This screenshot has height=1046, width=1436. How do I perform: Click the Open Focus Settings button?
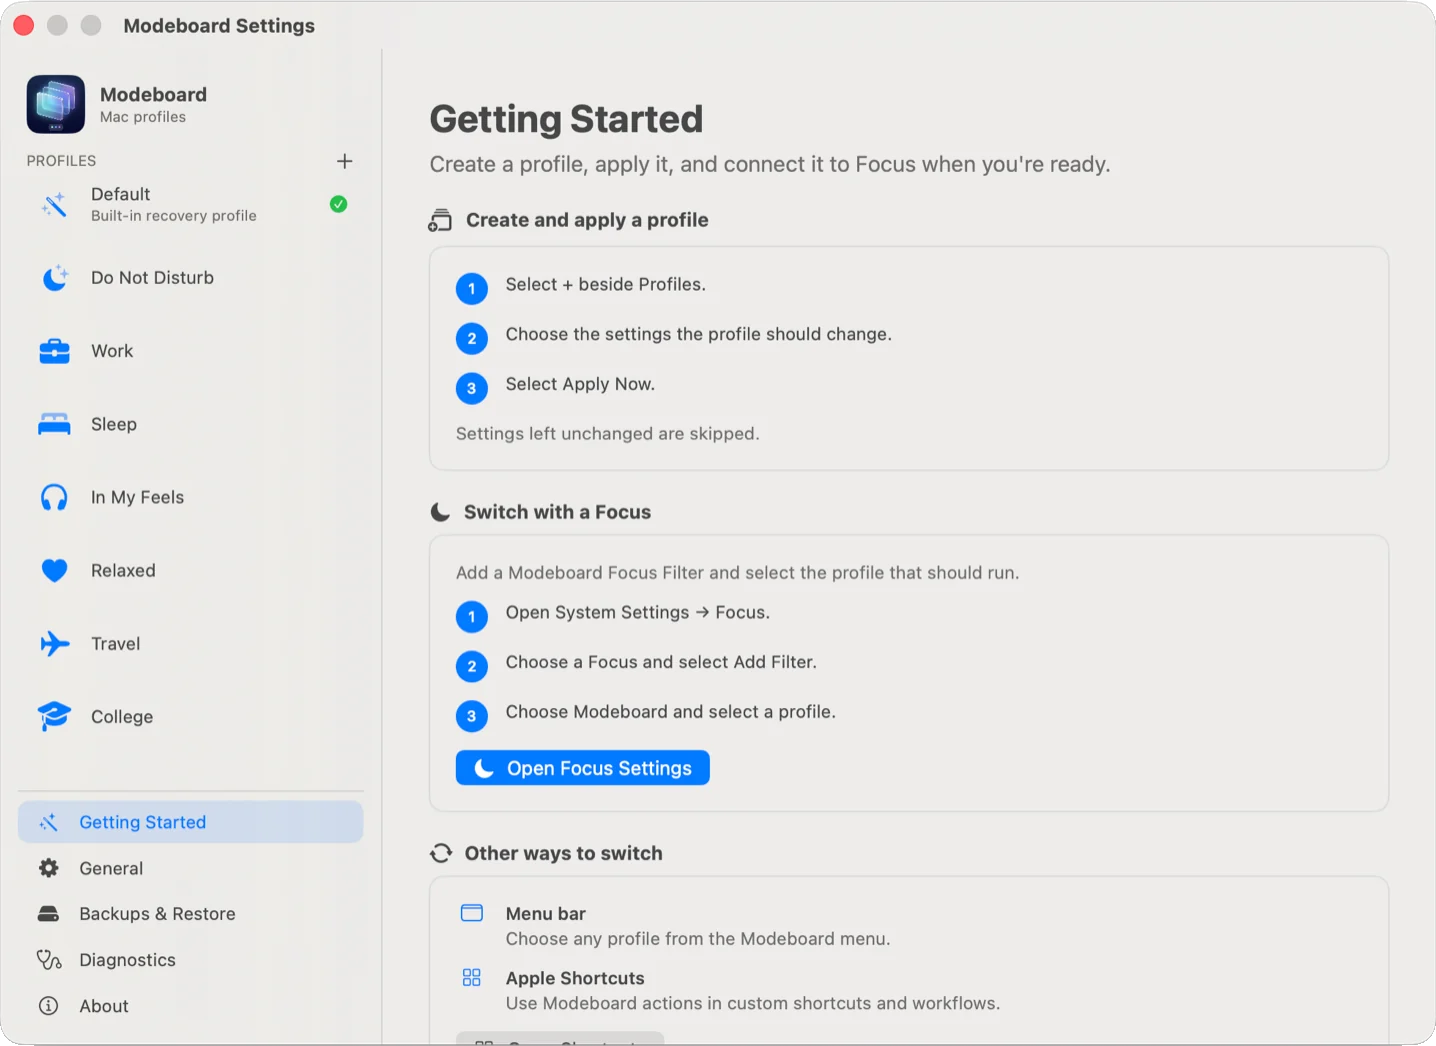tap(583, 768)
